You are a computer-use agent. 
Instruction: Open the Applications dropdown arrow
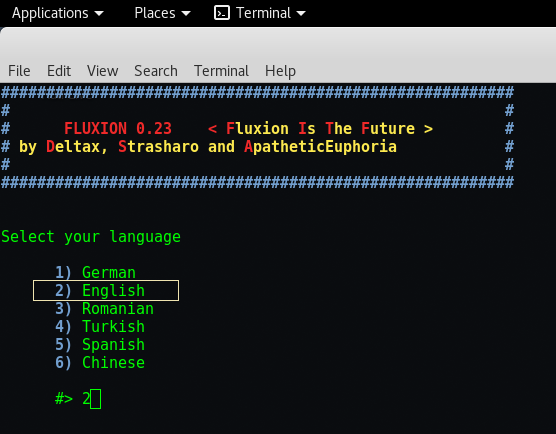click(x=99, y=14)
